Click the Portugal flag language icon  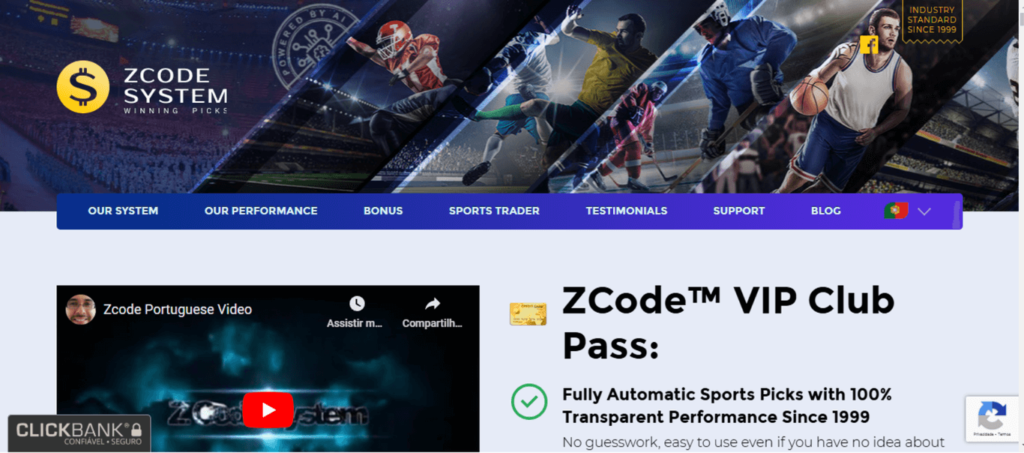click(x=896, y=211)
